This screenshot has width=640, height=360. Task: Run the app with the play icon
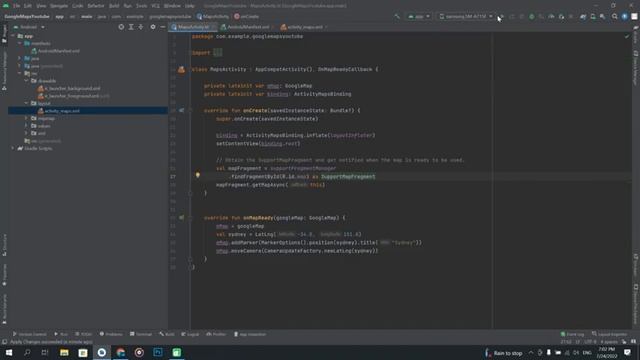click(x=502, y=17)
